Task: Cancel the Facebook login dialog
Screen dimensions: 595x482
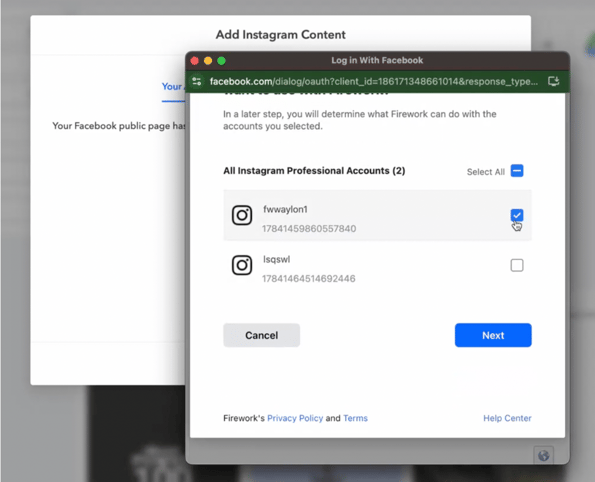Action: (x=261, y=335)
